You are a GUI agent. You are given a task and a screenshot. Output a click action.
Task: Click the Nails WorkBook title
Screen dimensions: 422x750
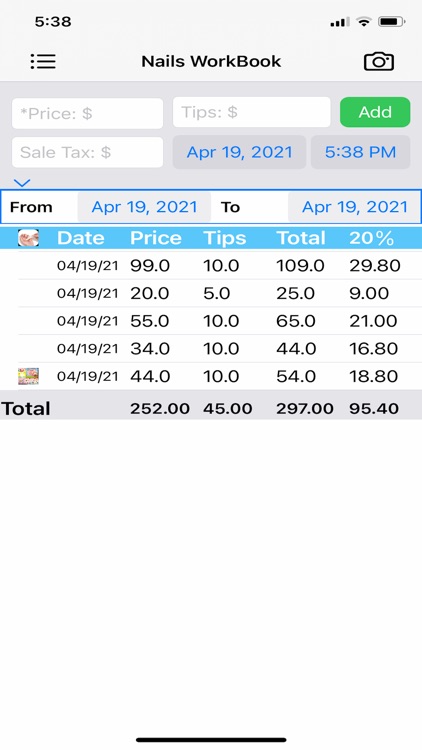tap(211, 61)
